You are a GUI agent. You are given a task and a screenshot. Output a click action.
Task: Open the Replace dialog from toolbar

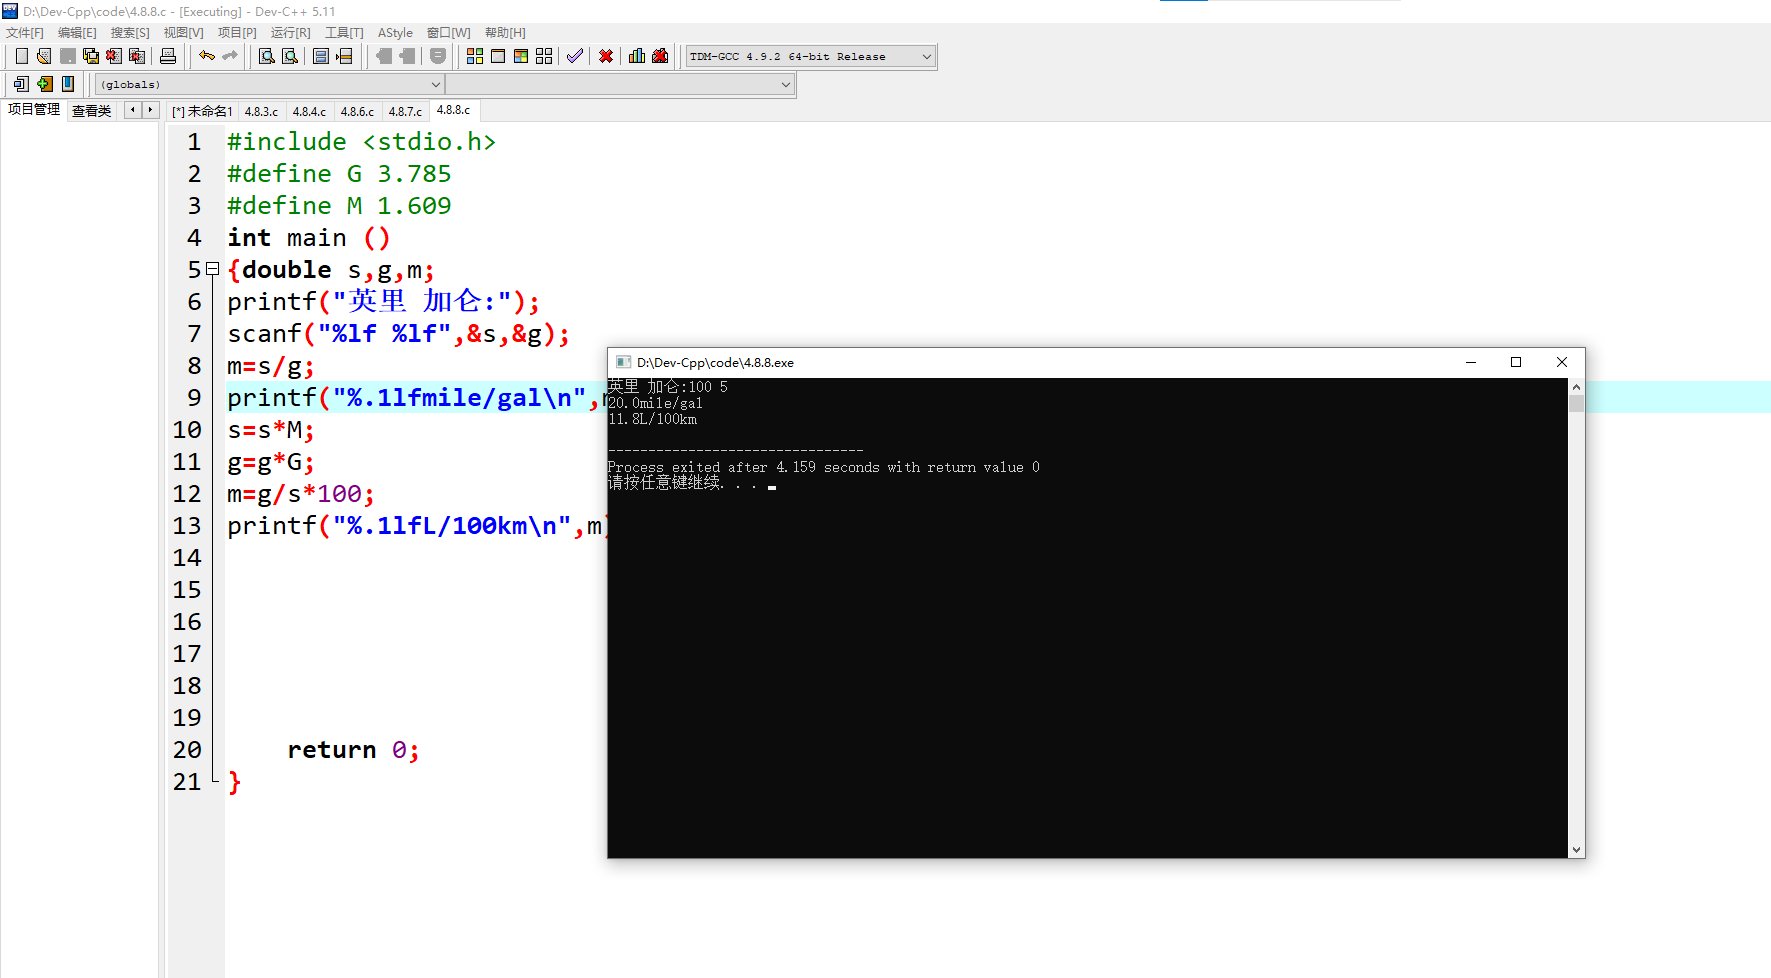pyautogui.click(x=290, y=56)
